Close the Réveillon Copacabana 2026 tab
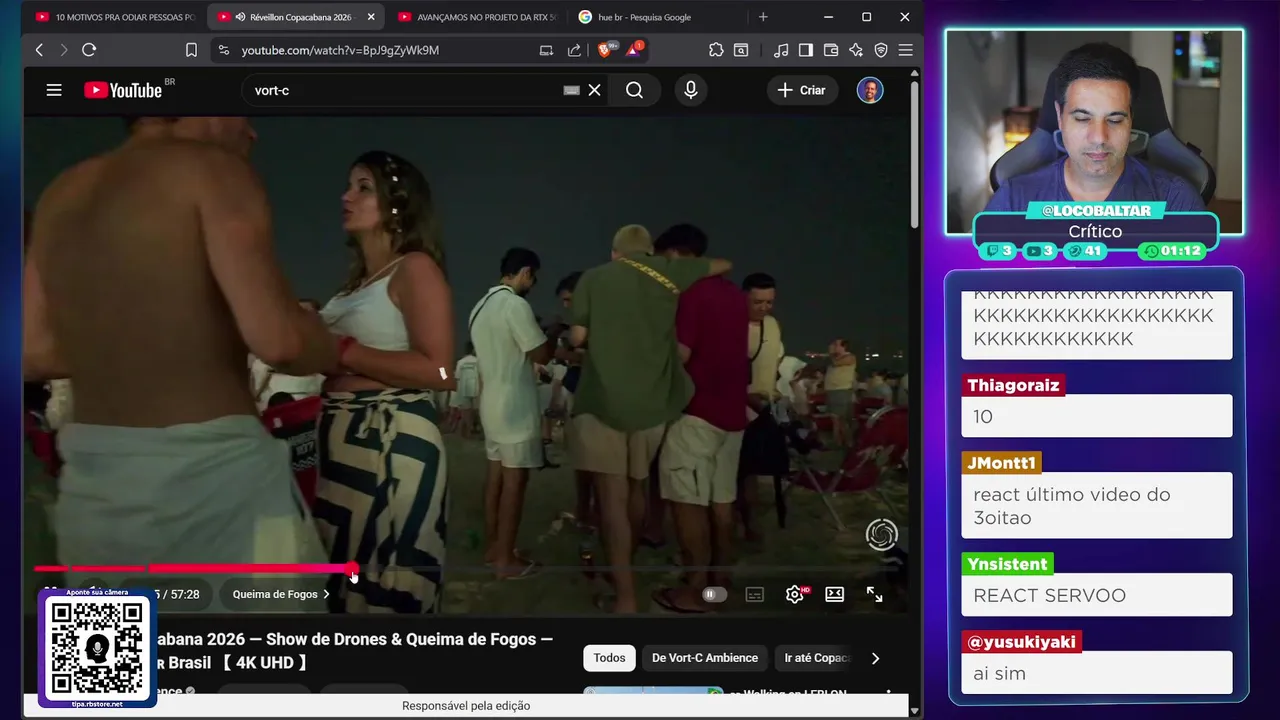This screenshot has width=1280, height=720. (x=371, y=17)
